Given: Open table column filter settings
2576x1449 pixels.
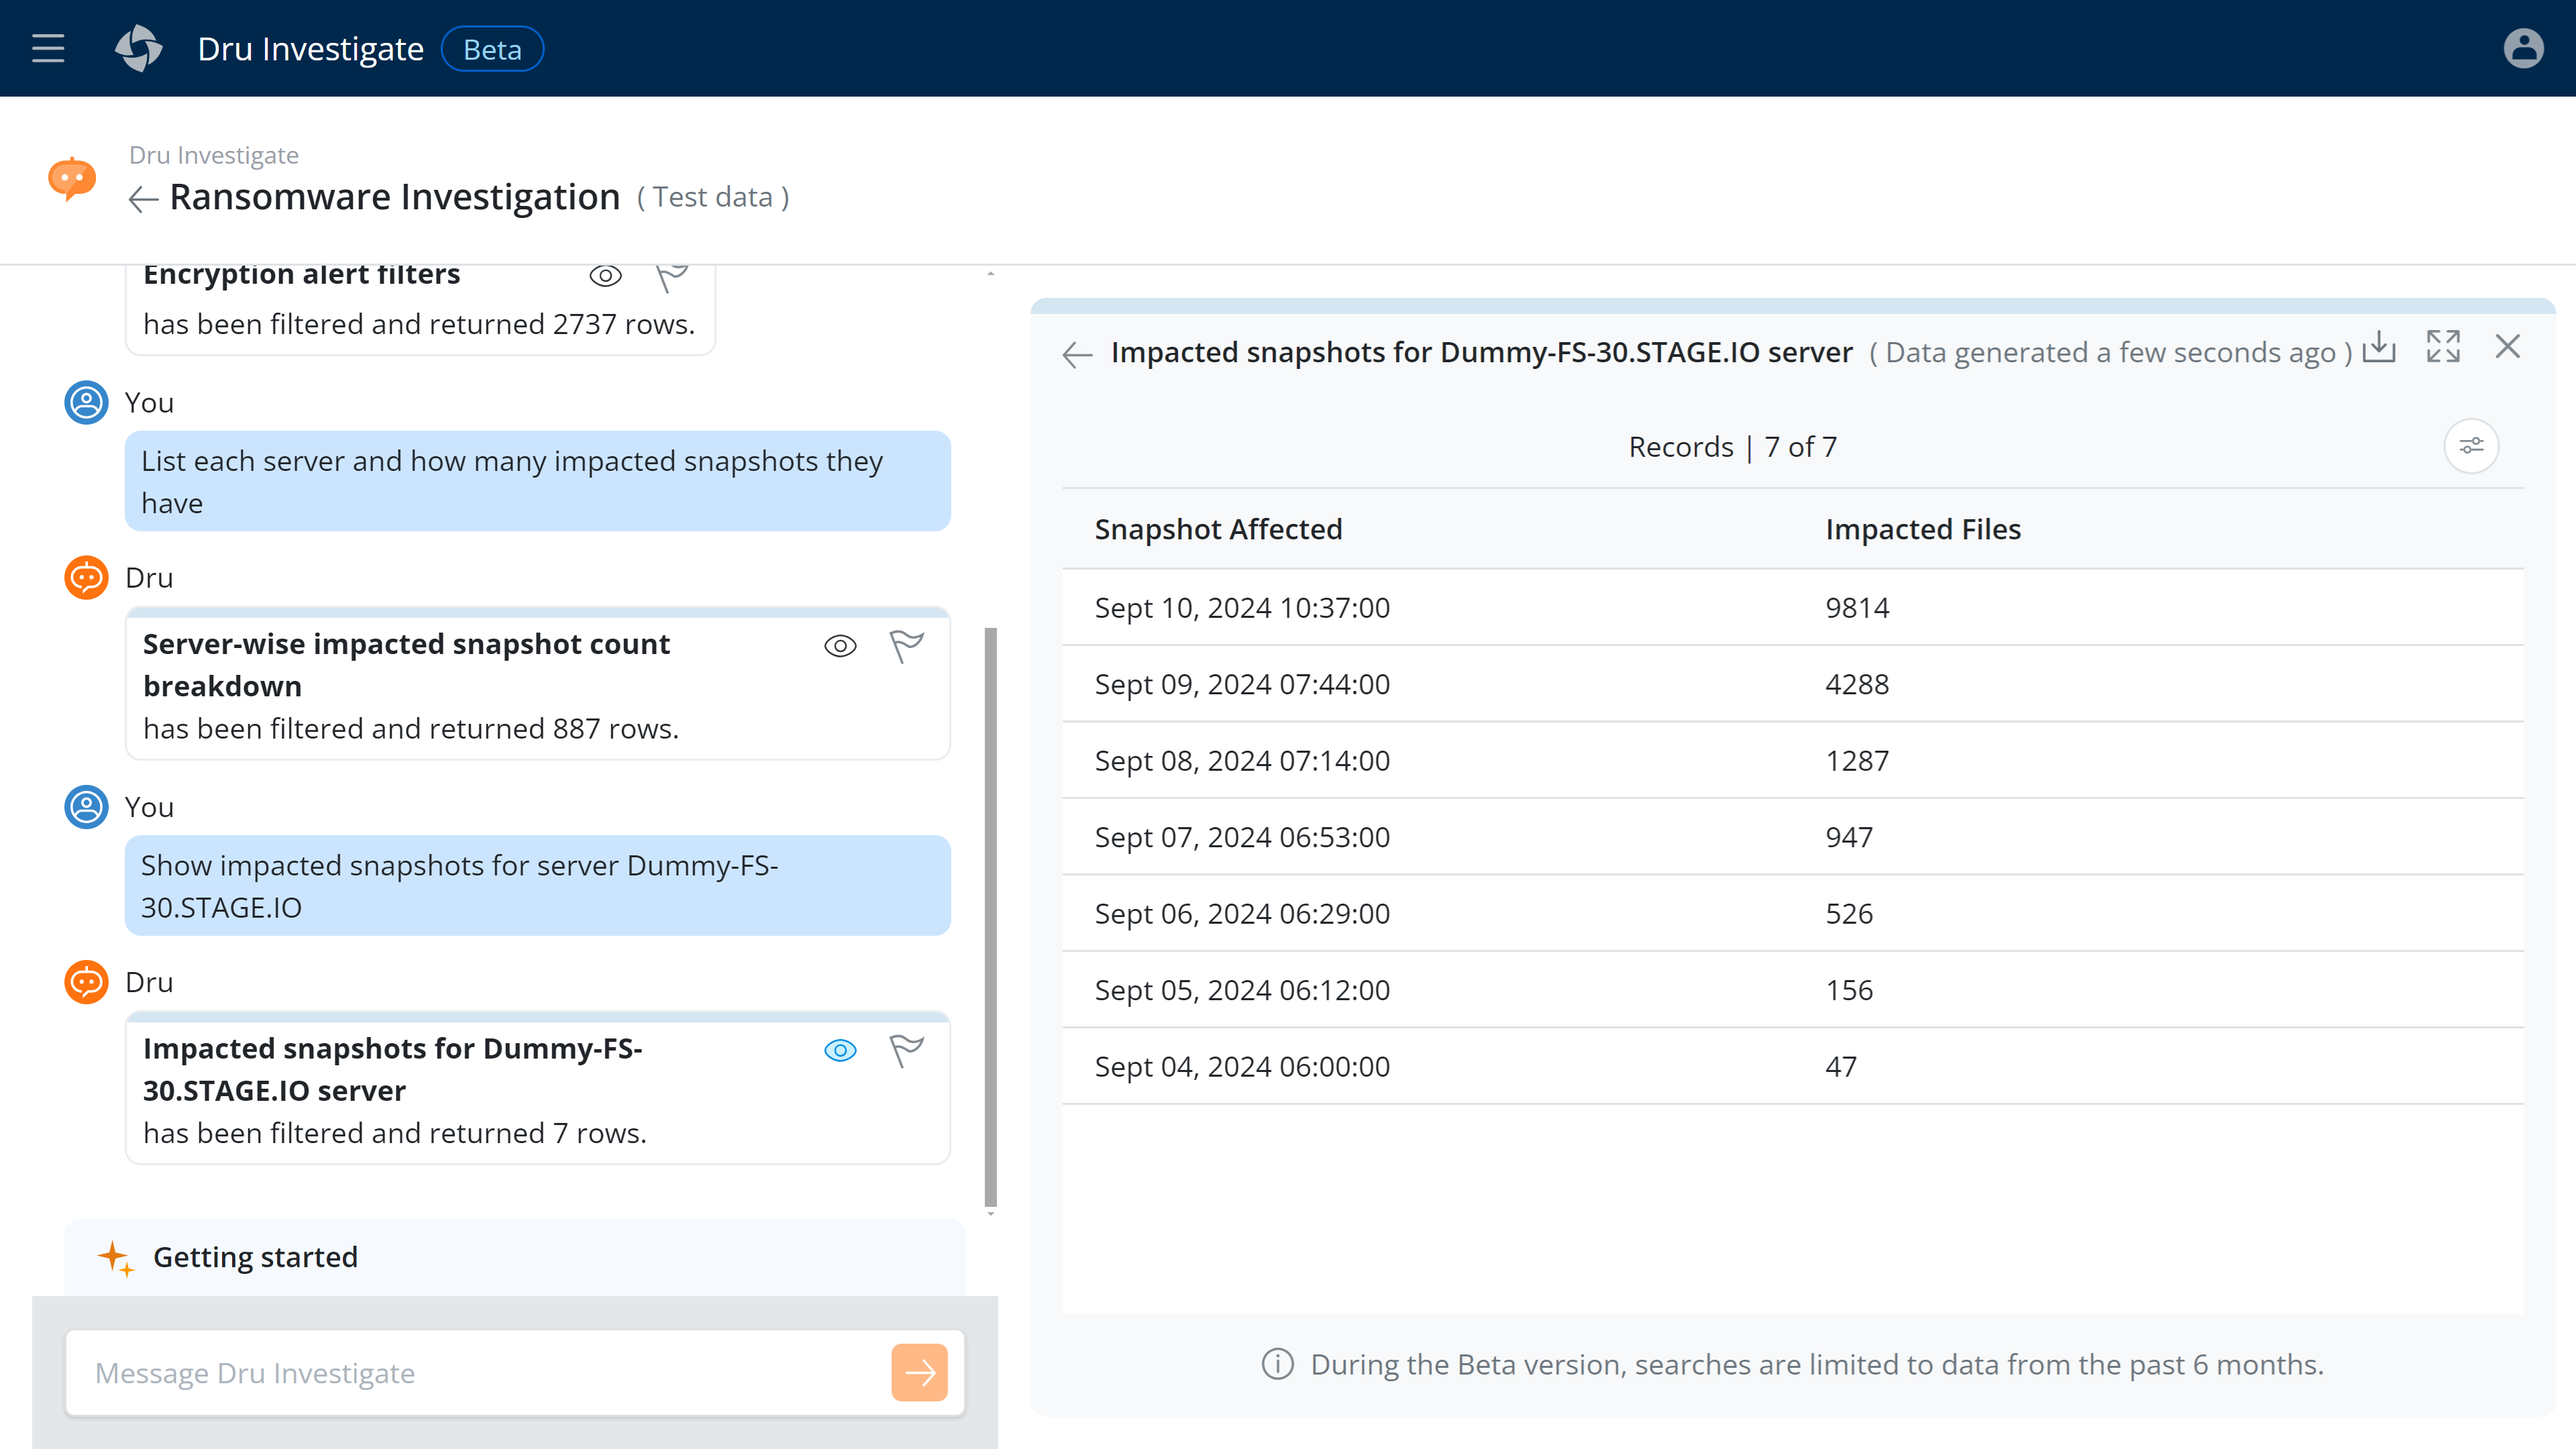Looking at the screenshot, I should tap(2471, 446).
